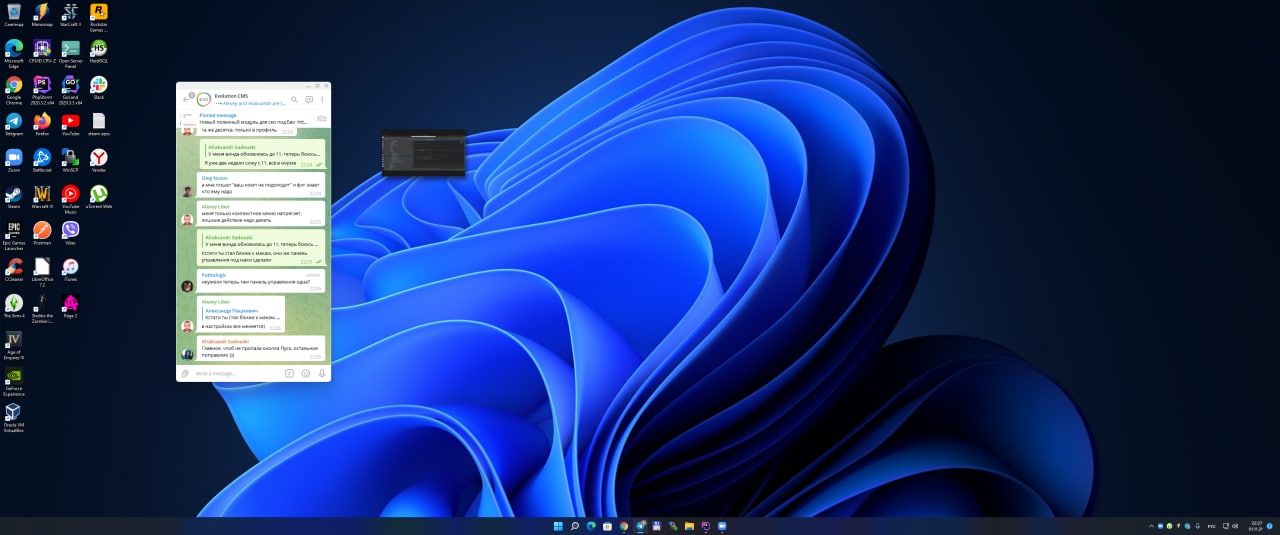Viewport: 1280px width, 535px height.
Task: Open bot commands slash icon
Action: (x=289, y=373)
